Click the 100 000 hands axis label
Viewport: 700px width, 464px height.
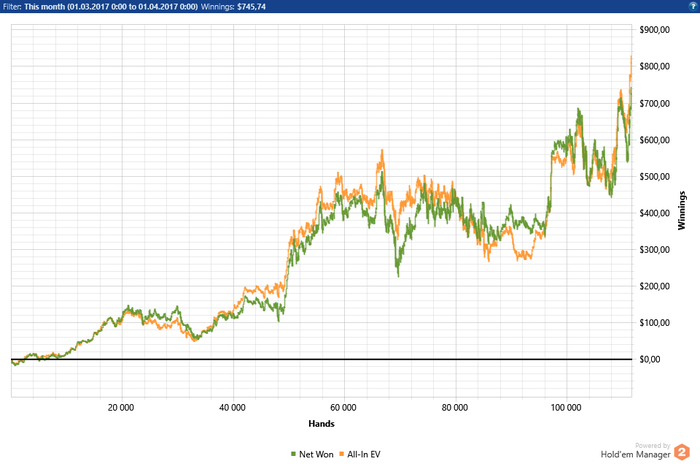pyautogui.click(x=566, y=407)
